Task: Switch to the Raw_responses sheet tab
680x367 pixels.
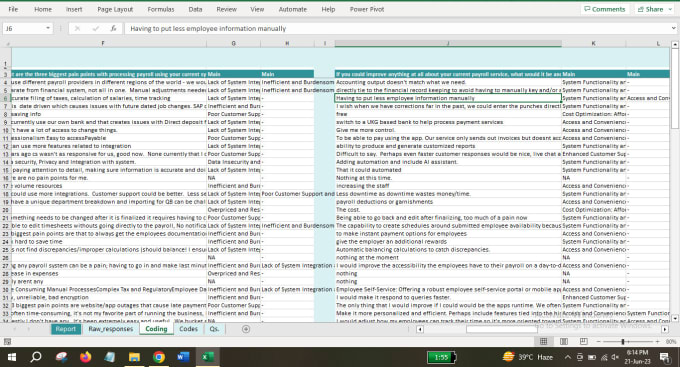Action: tap(111, 329)
